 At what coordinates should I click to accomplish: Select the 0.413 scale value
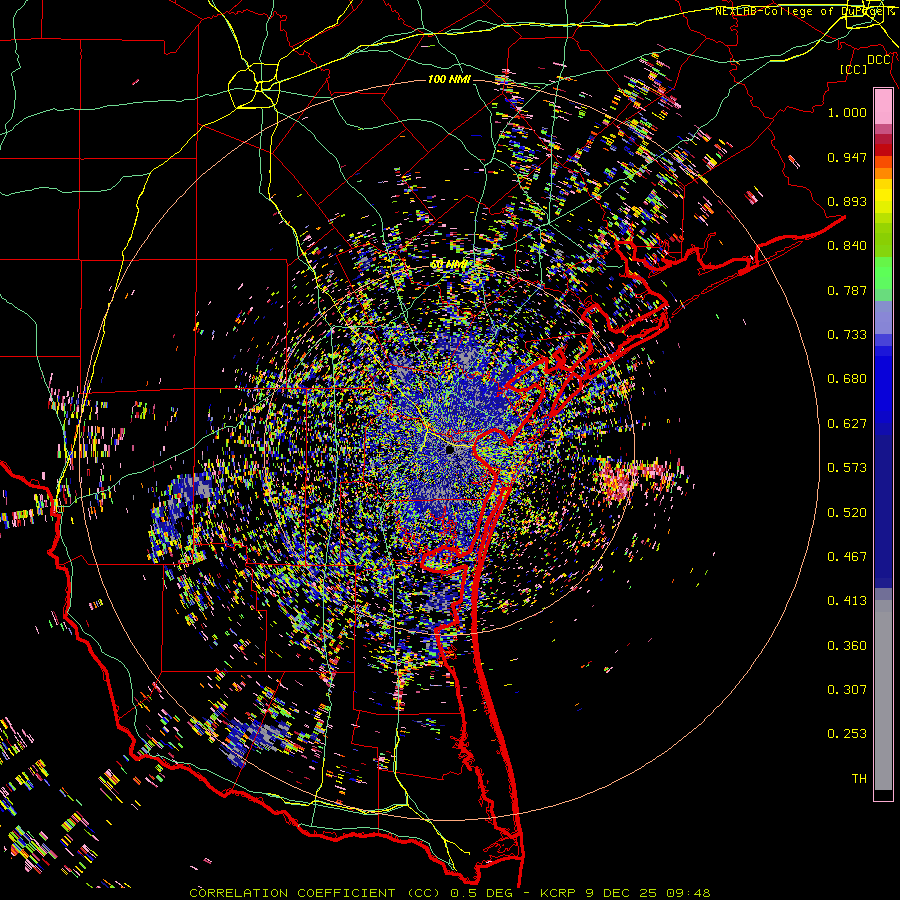click(847, 601)
